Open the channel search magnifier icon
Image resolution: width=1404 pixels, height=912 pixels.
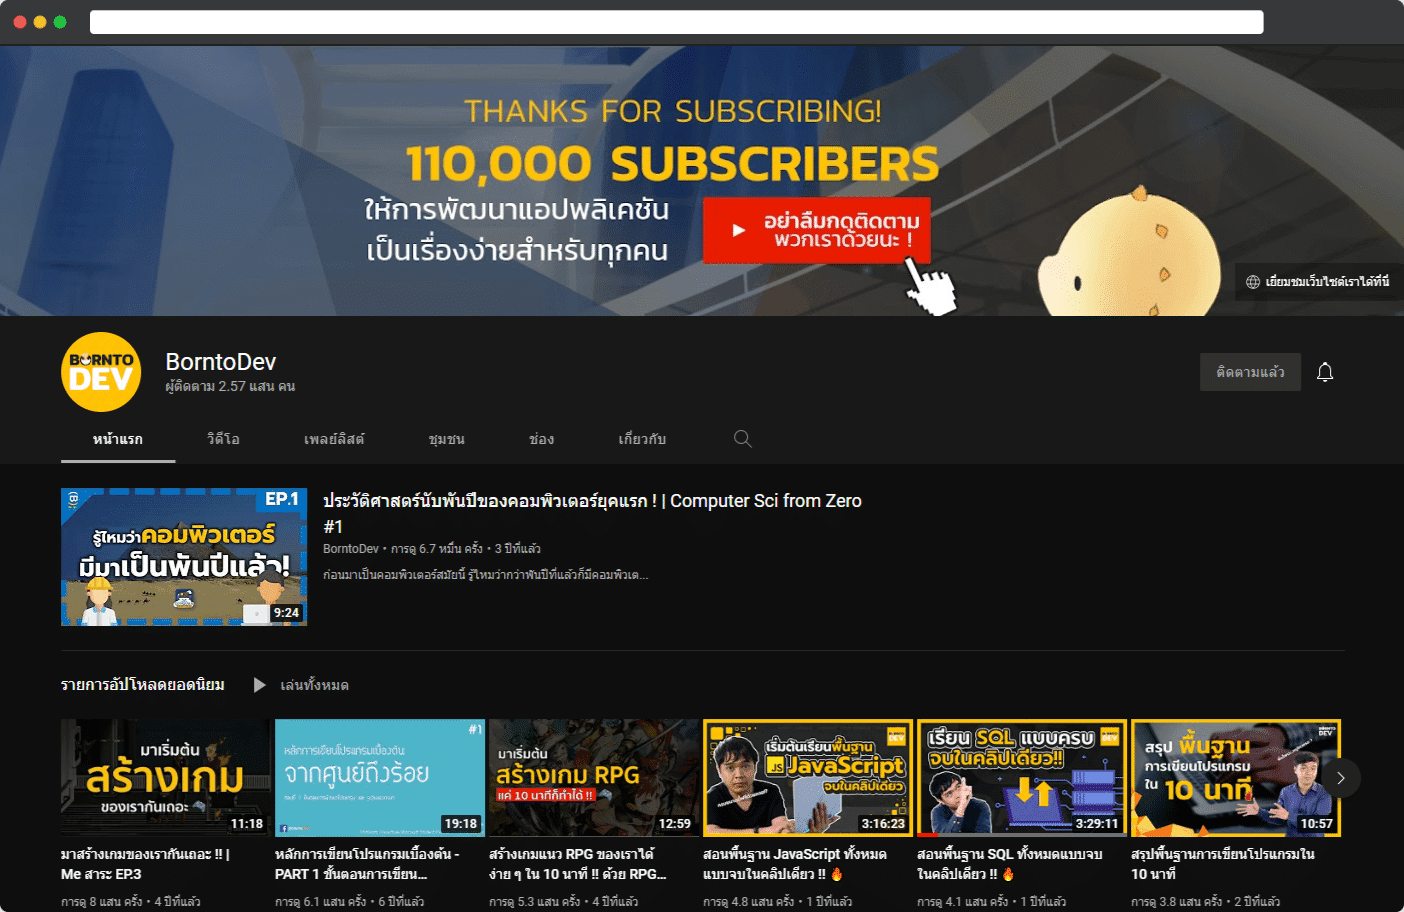pos(742,438)
